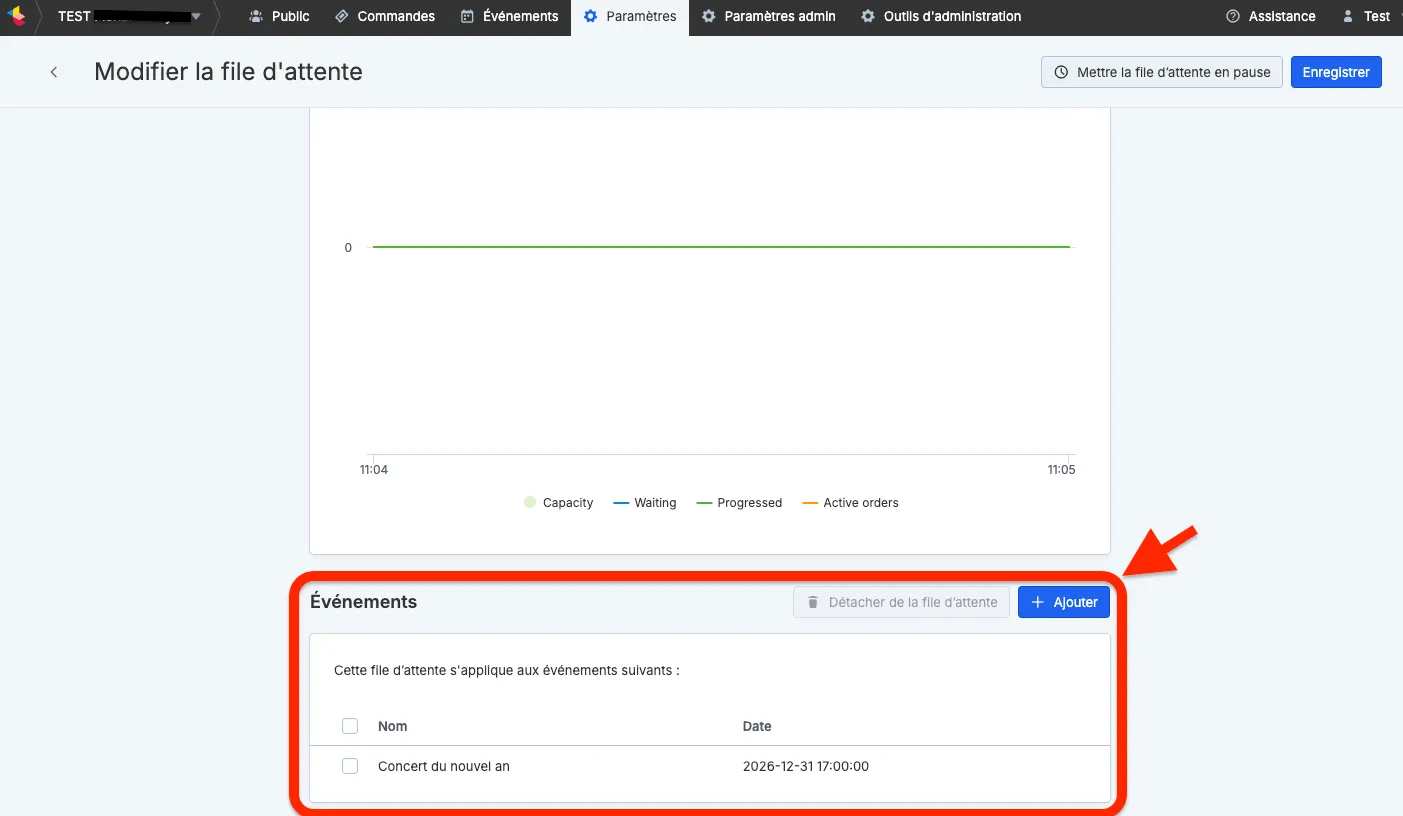Click the people icon next to Public
Image resolution: width=1403 pixels, height=816 pixels.
256,16
